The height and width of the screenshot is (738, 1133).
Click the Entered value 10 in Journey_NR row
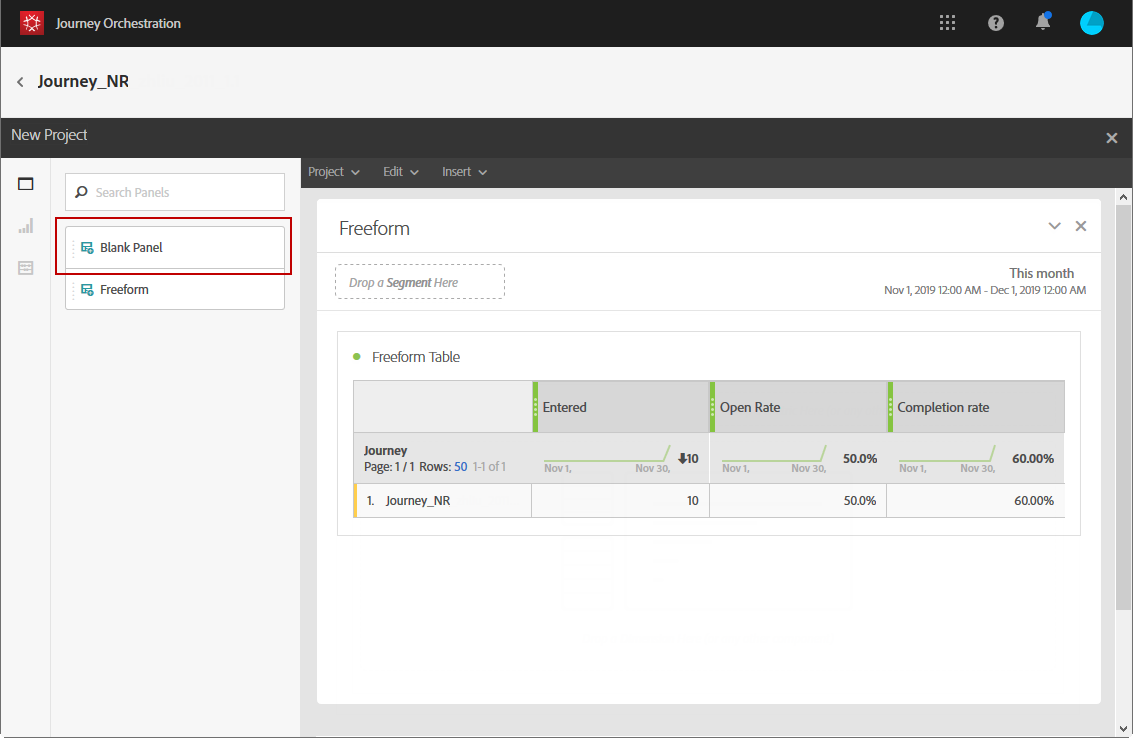(692, 501)
